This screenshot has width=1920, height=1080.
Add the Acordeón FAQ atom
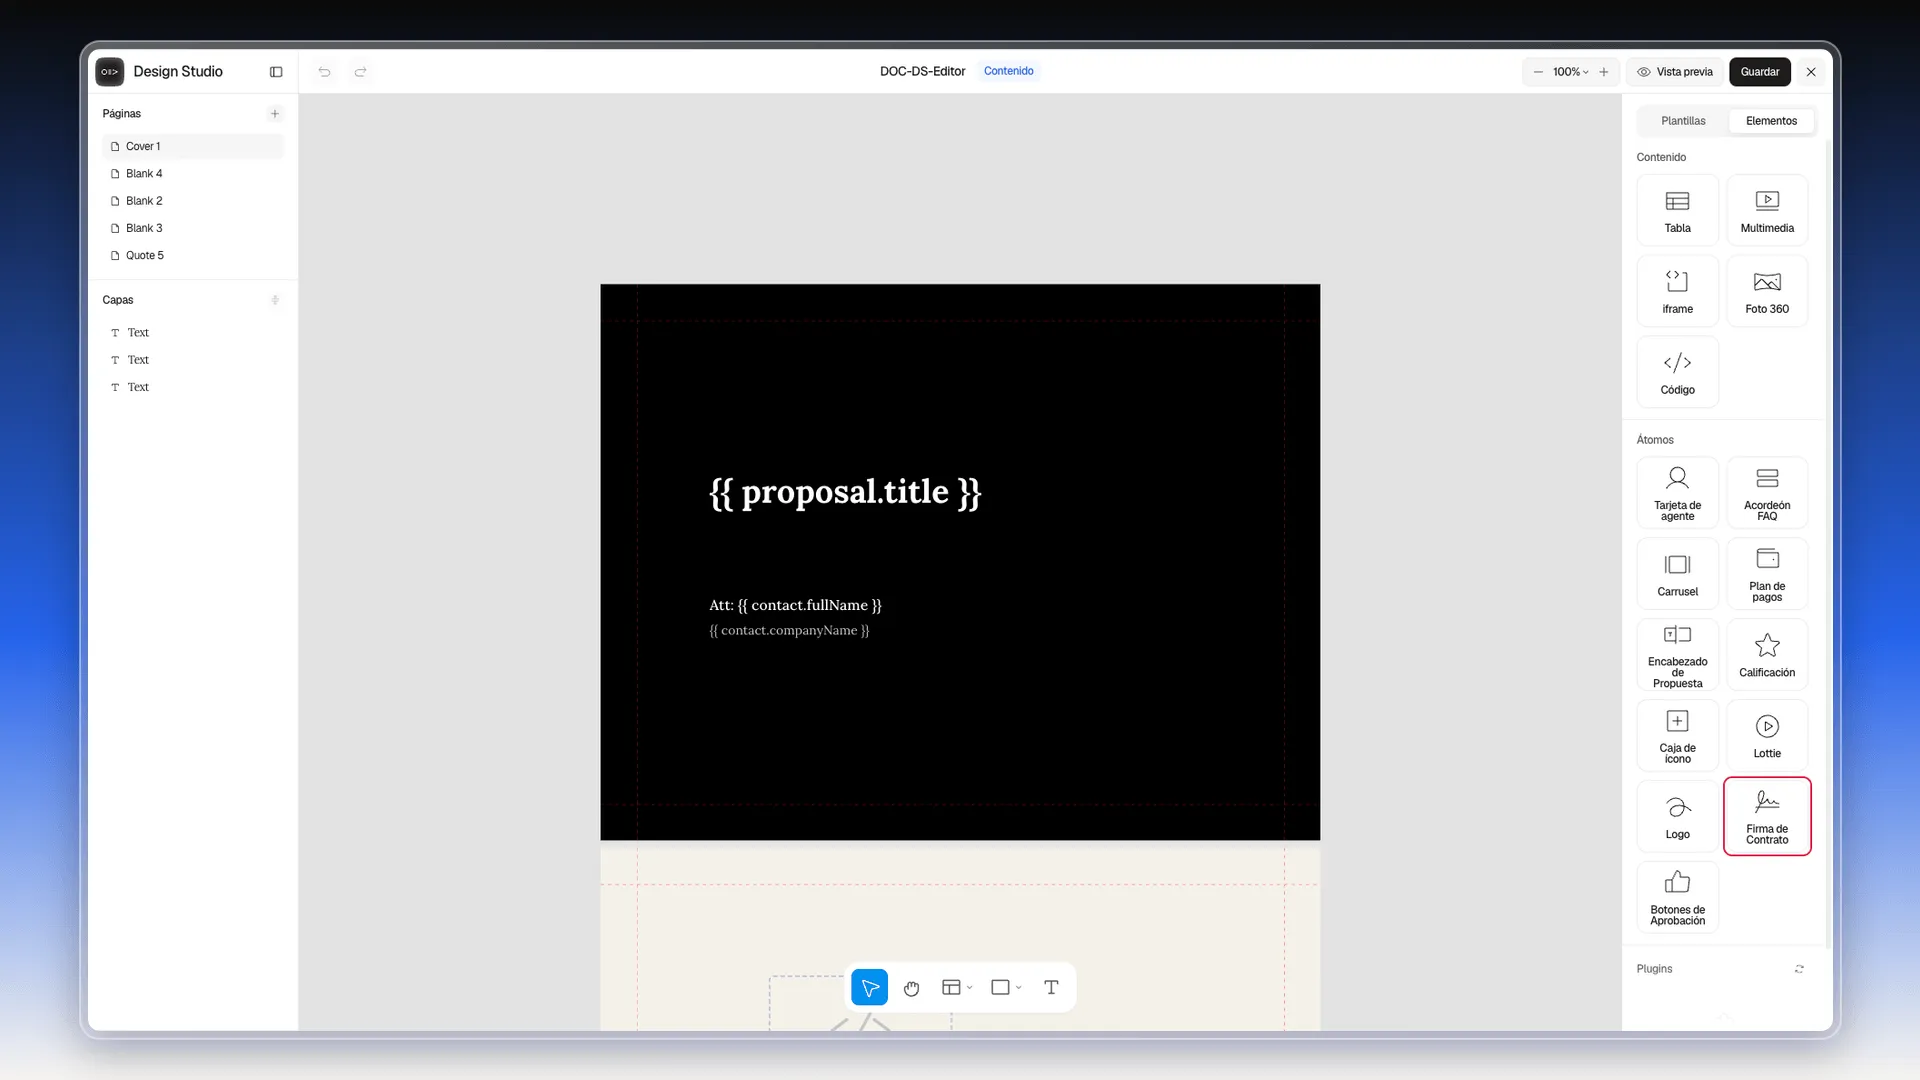point(1767,493)
